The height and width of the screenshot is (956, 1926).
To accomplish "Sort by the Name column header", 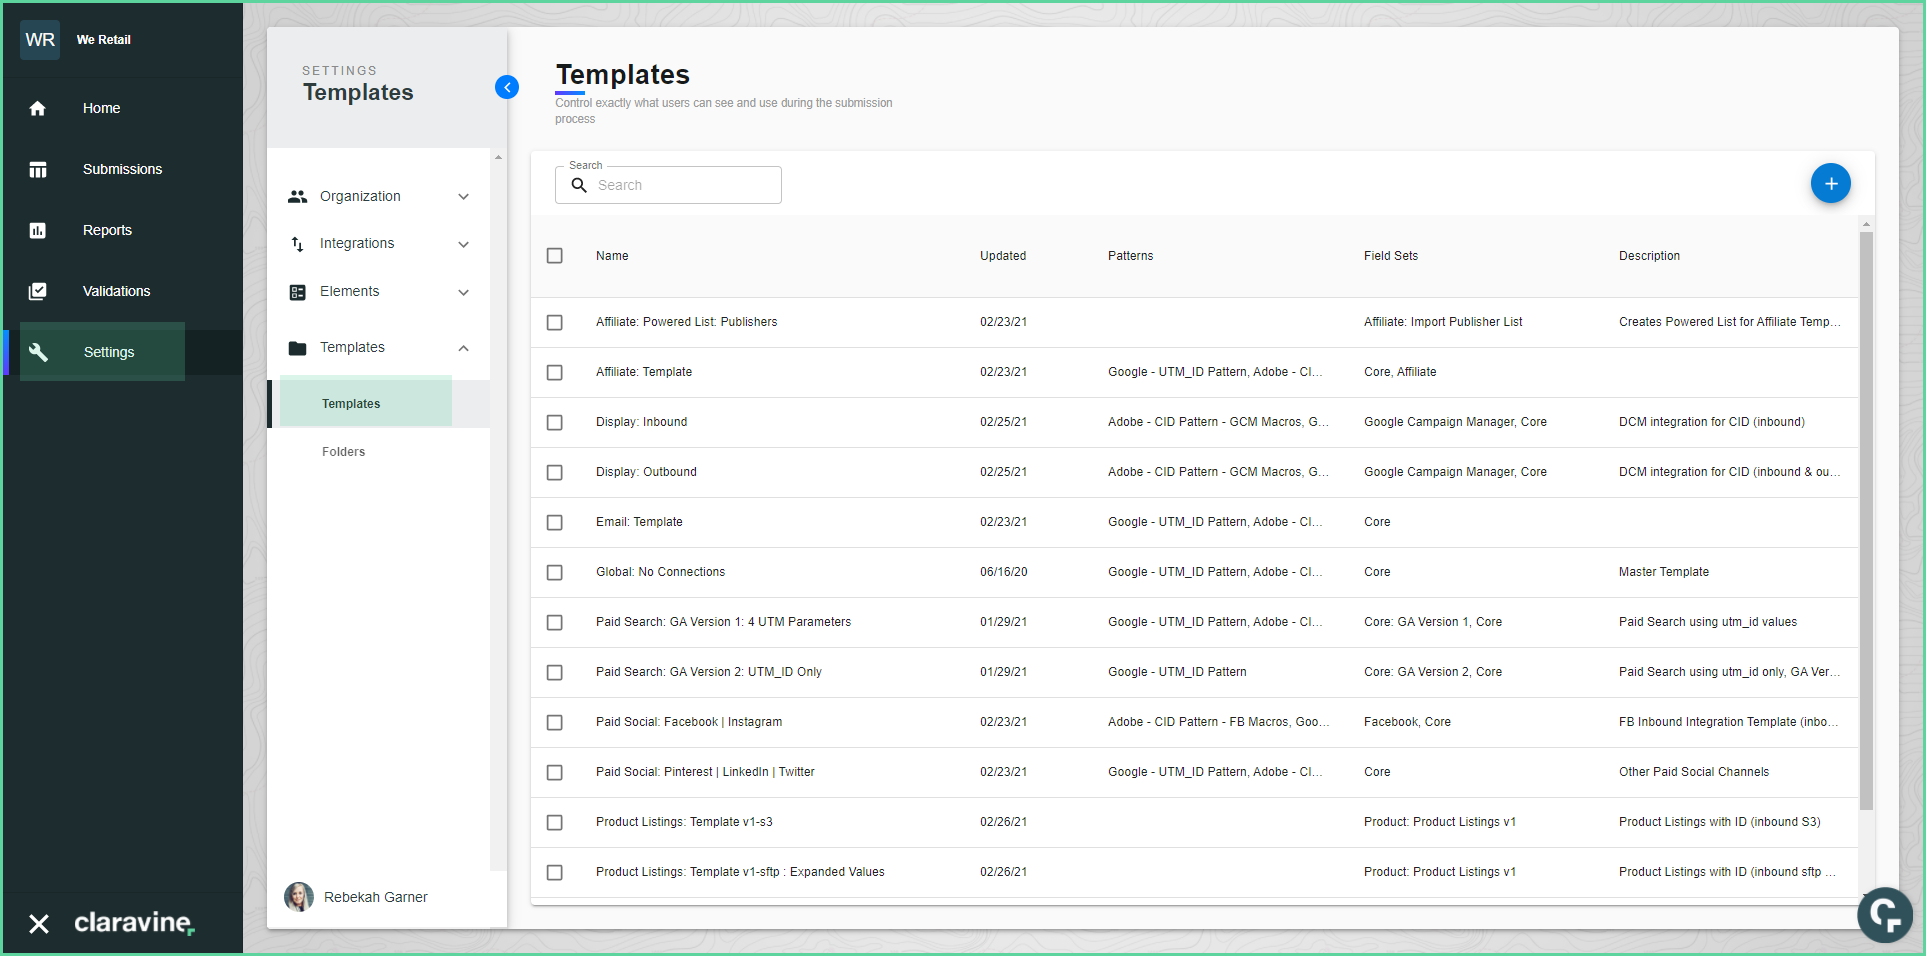I will [612, 256].
